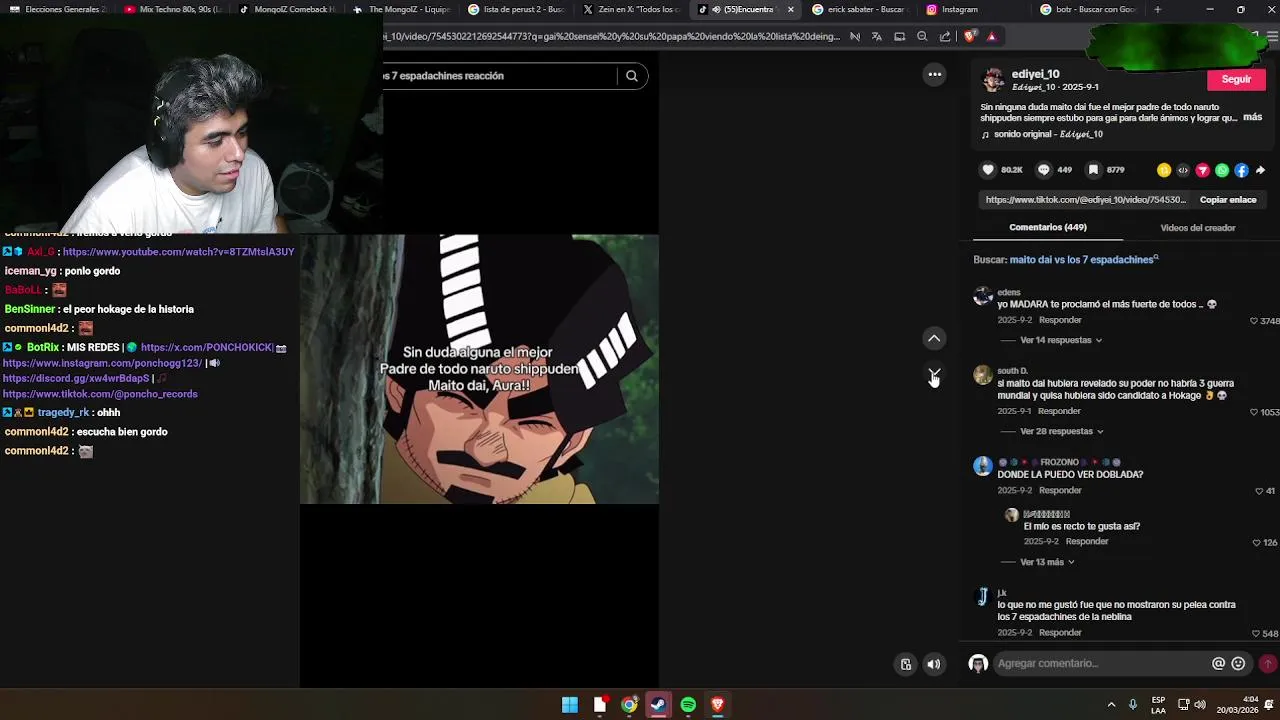Like FROZONO's comment with 41 likes
The height and width of the screenshot is (720, 1280).
pyautogui.click(x=1259, y=491)
